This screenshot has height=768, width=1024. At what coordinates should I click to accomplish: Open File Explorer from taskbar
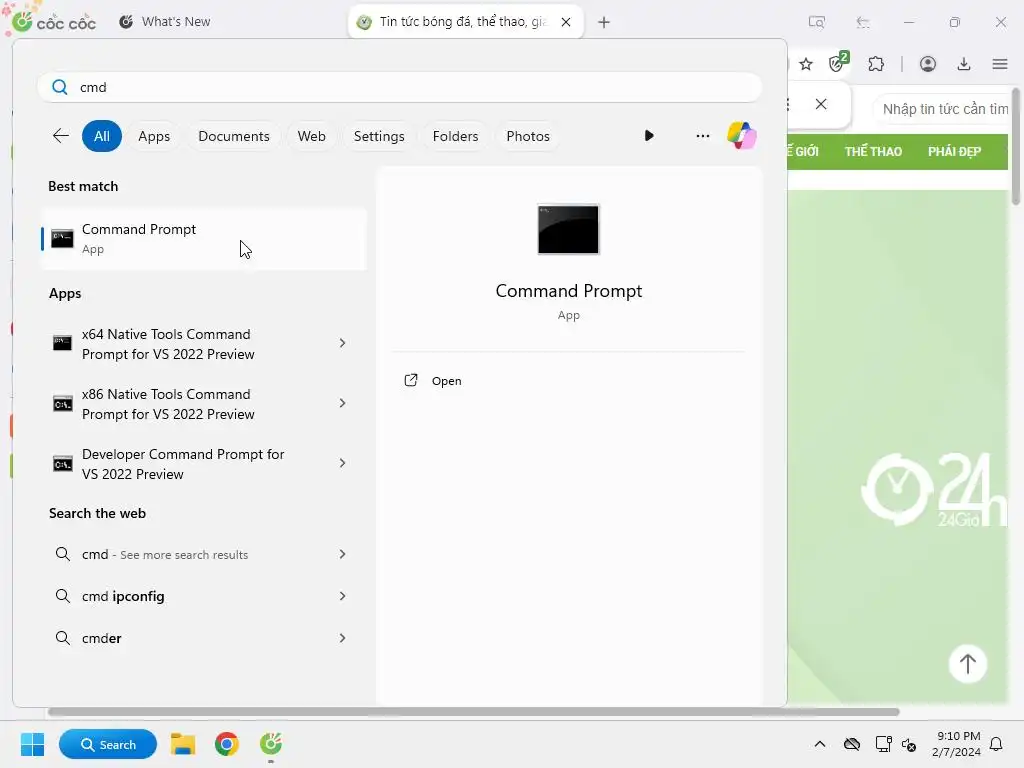click(183, 744)
